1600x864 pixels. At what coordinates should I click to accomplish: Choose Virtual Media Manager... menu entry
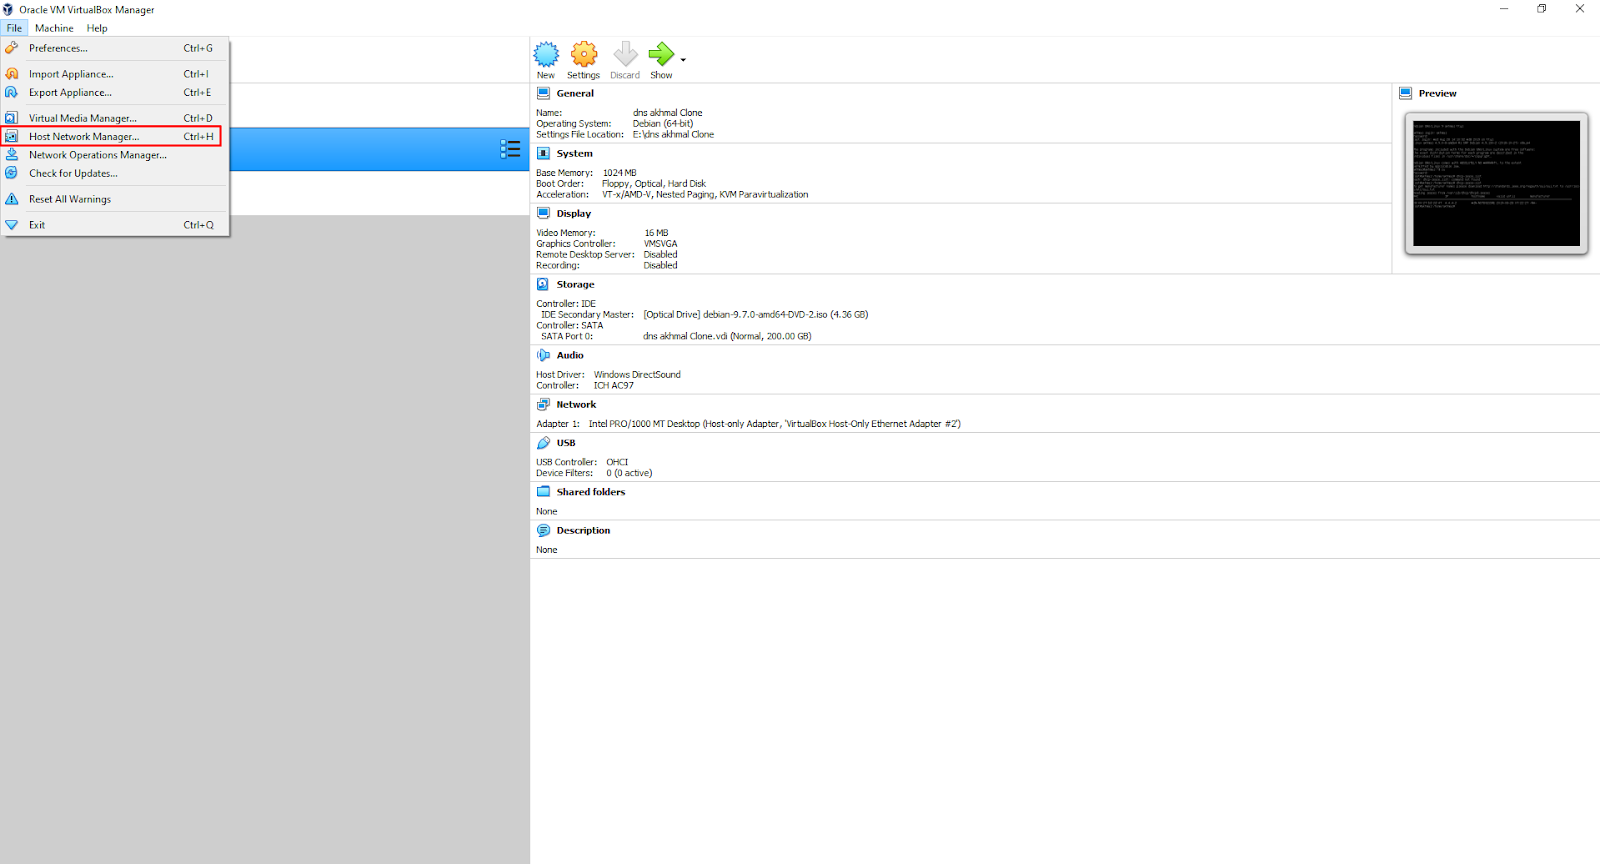point(115,118)
